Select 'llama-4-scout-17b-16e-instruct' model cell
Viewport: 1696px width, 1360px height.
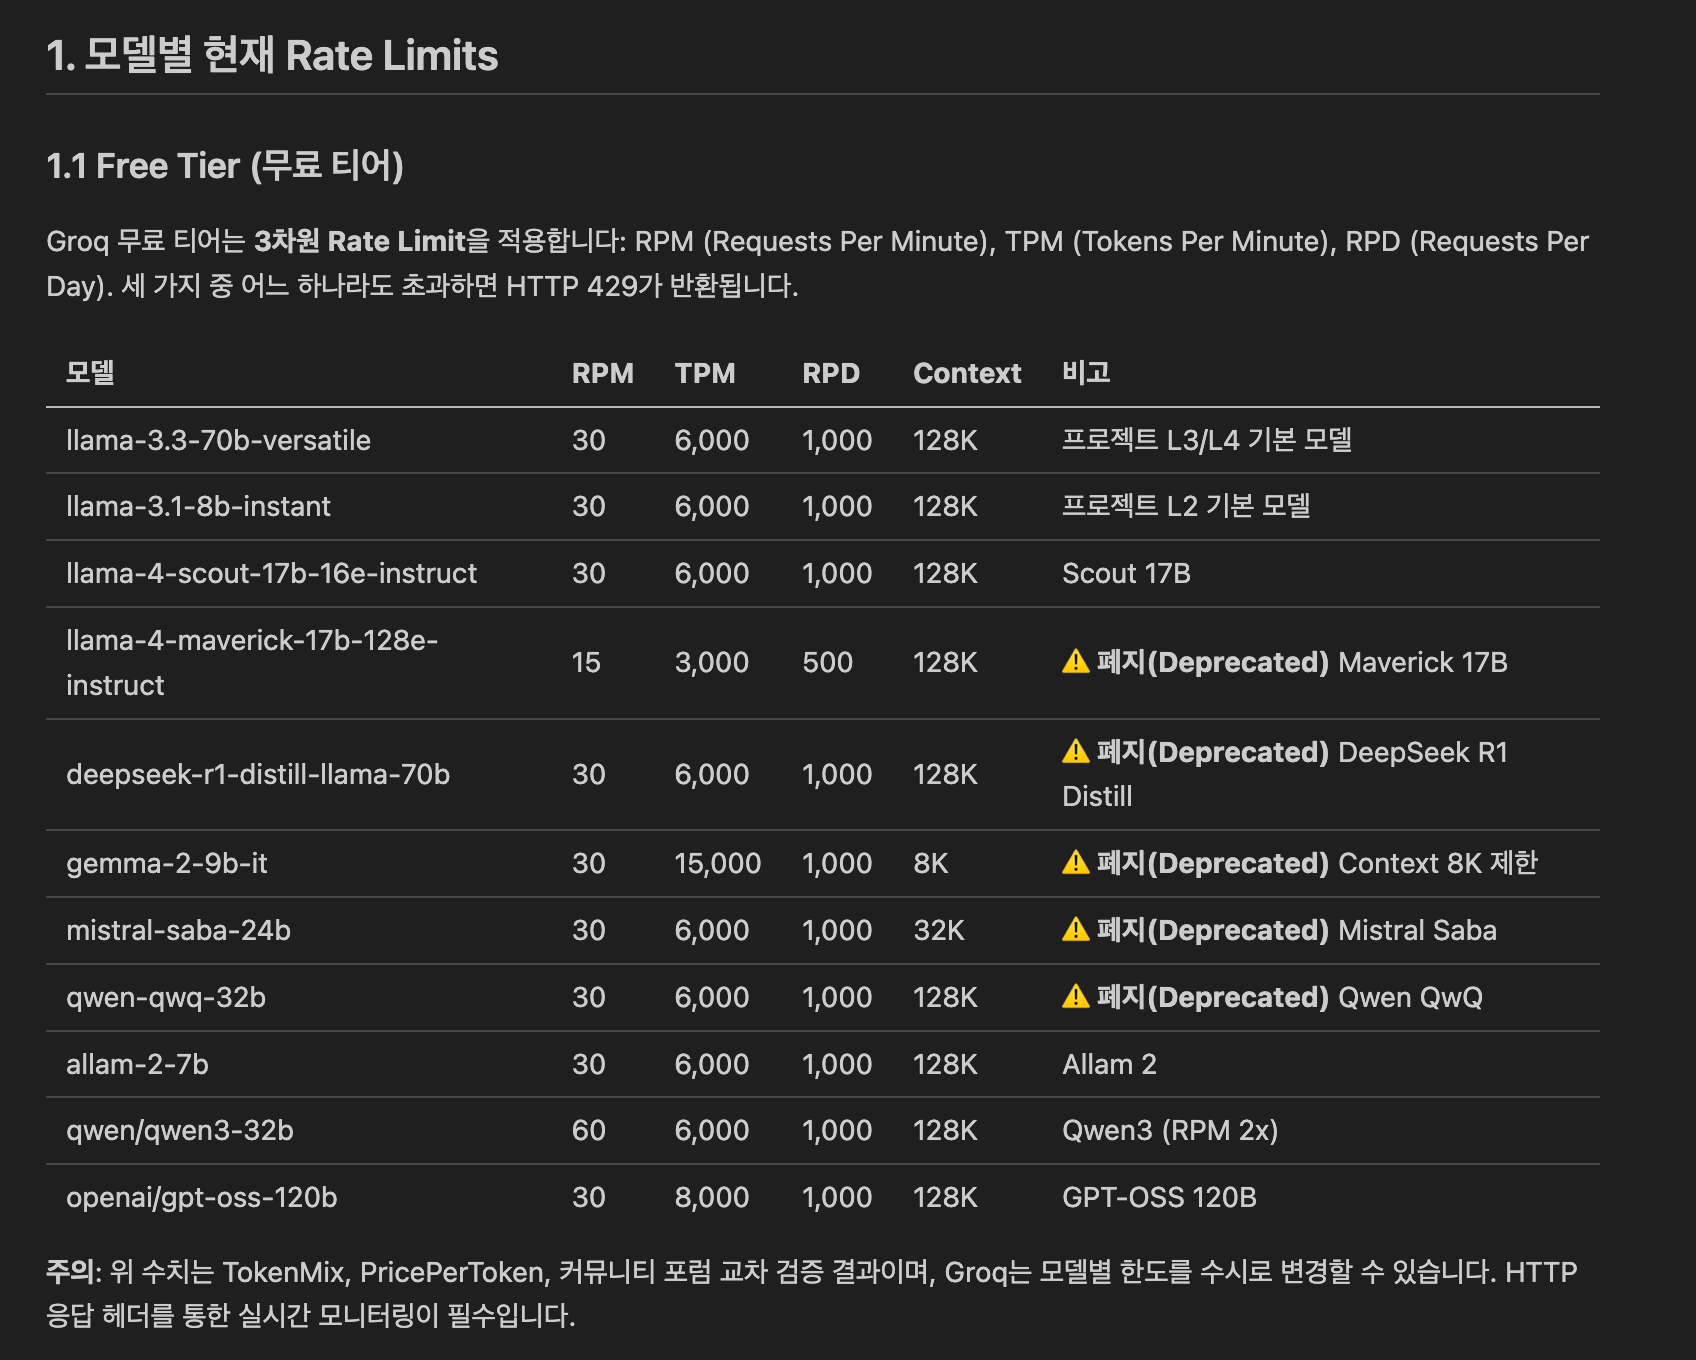271,573
